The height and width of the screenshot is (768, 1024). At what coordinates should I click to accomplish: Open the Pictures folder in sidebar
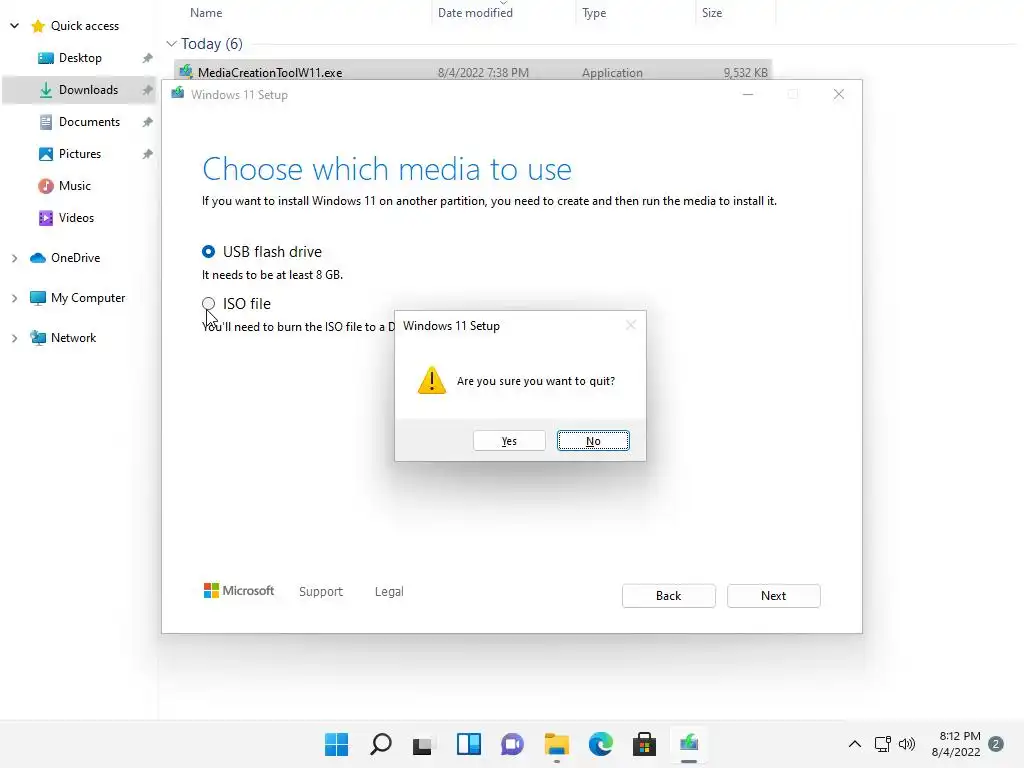click(x=80, y=154)
